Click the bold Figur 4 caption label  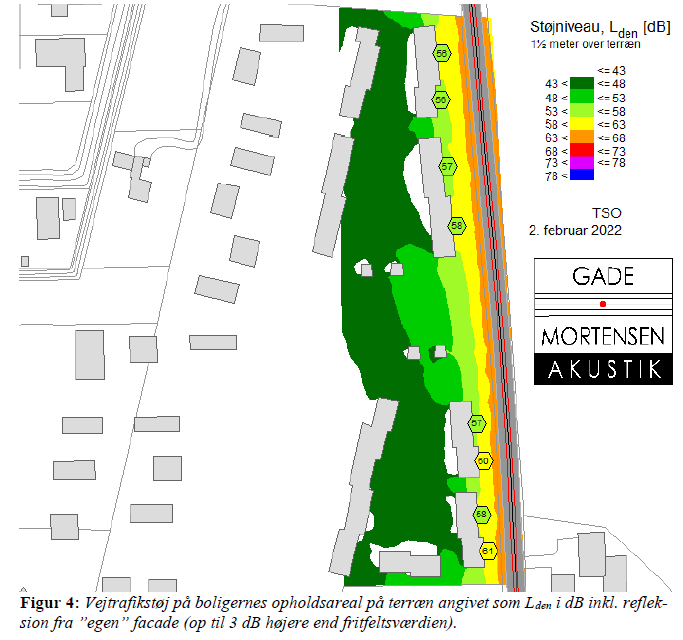click(x=48, y=604)
